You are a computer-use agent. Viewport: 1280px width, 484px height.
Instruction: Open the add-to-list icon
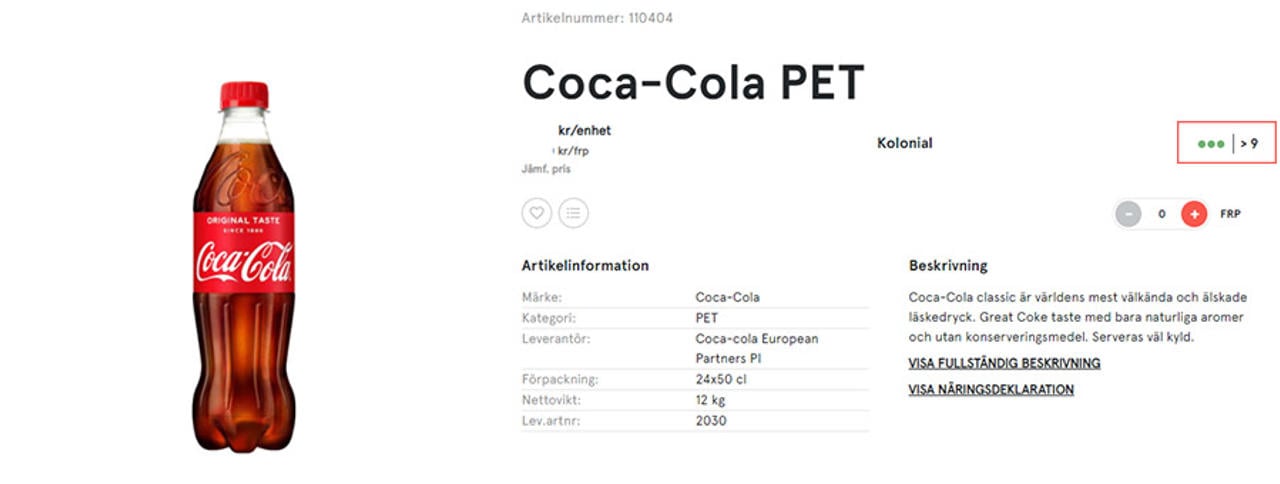pos(573,212)
